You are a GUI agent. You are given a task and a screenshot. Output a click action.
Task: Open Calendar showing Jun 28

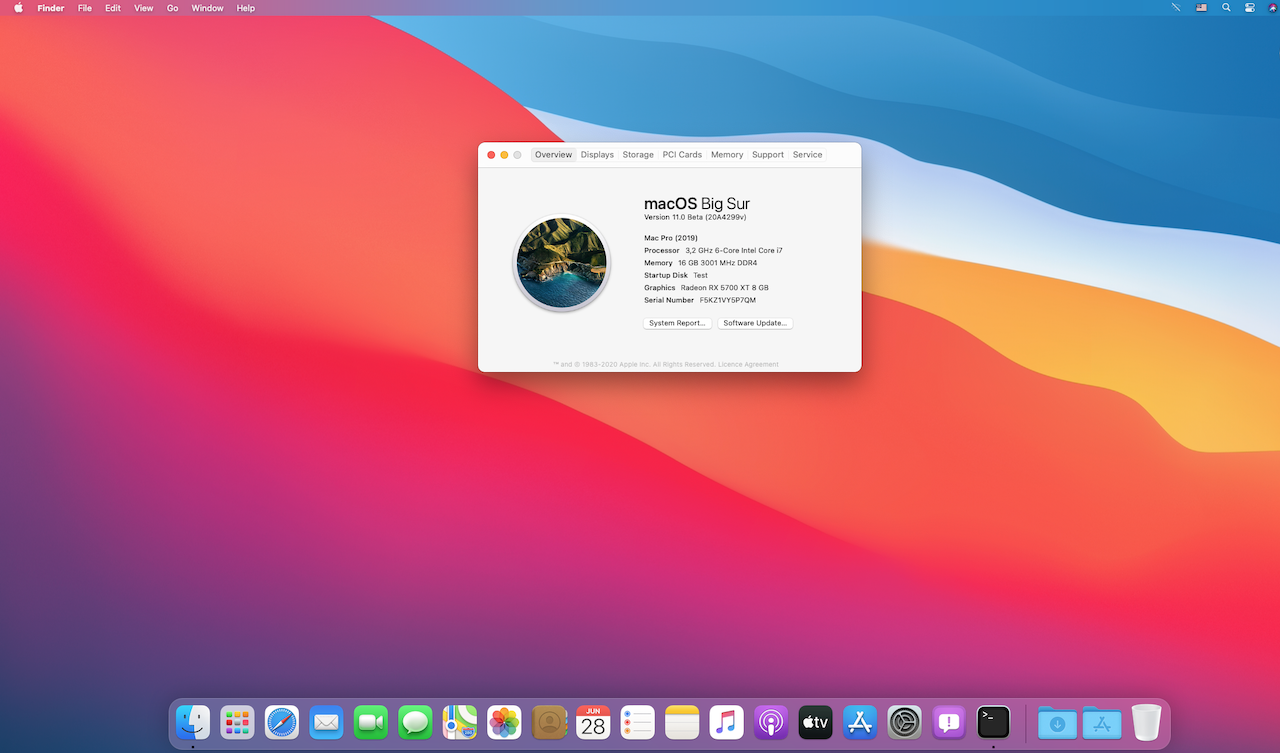(x=593, y=722)
